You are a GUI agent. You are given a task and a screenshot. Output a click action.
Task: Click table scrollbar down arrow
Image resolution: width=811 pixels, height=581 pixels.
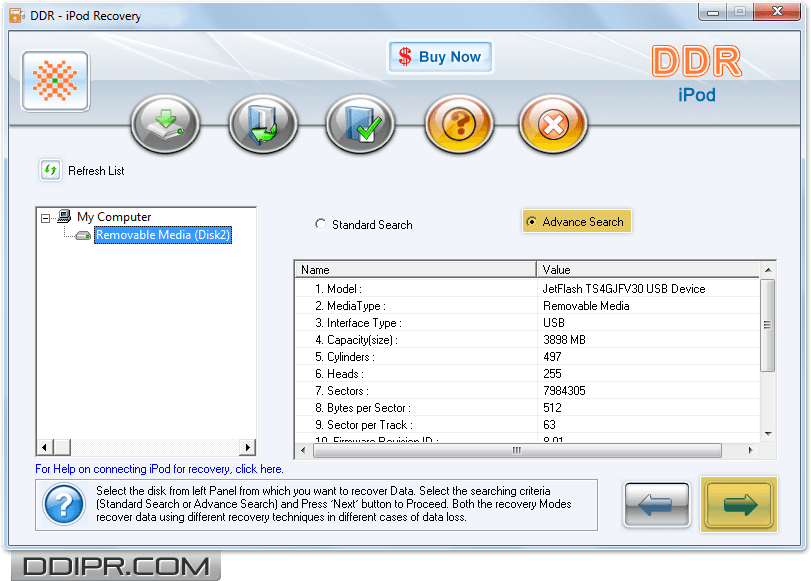click(768, 434)
